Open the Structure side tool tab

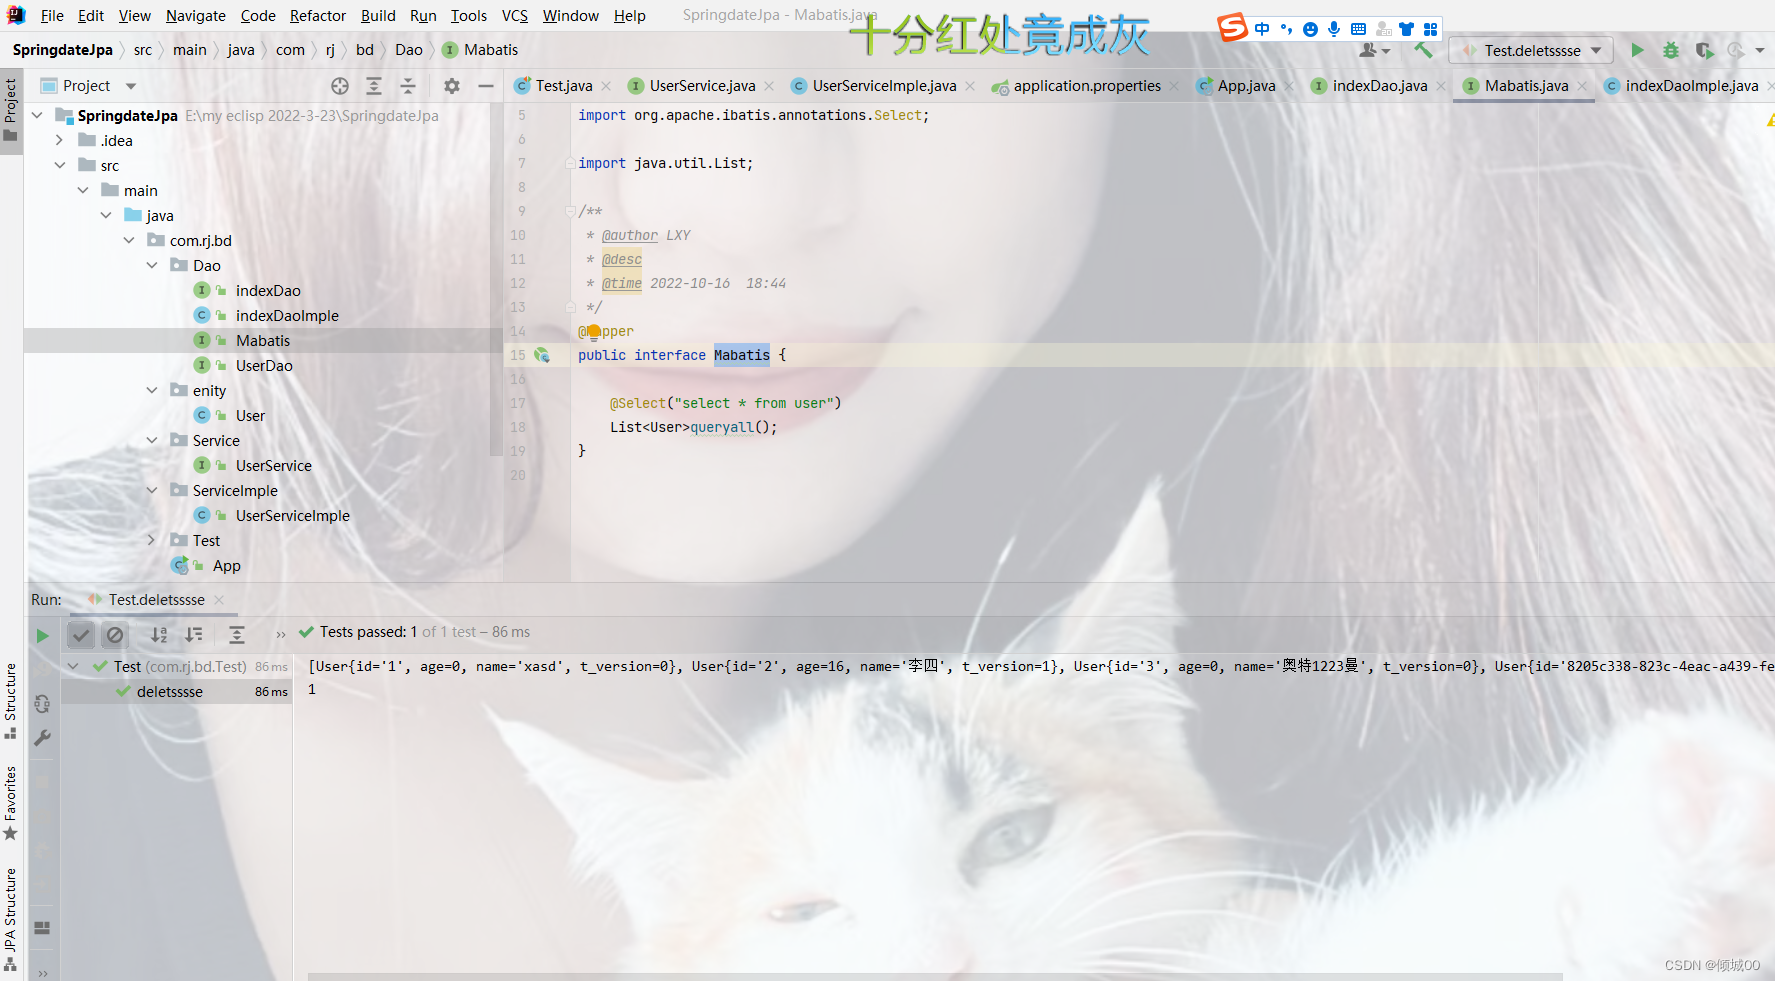(x=11, y=700)
